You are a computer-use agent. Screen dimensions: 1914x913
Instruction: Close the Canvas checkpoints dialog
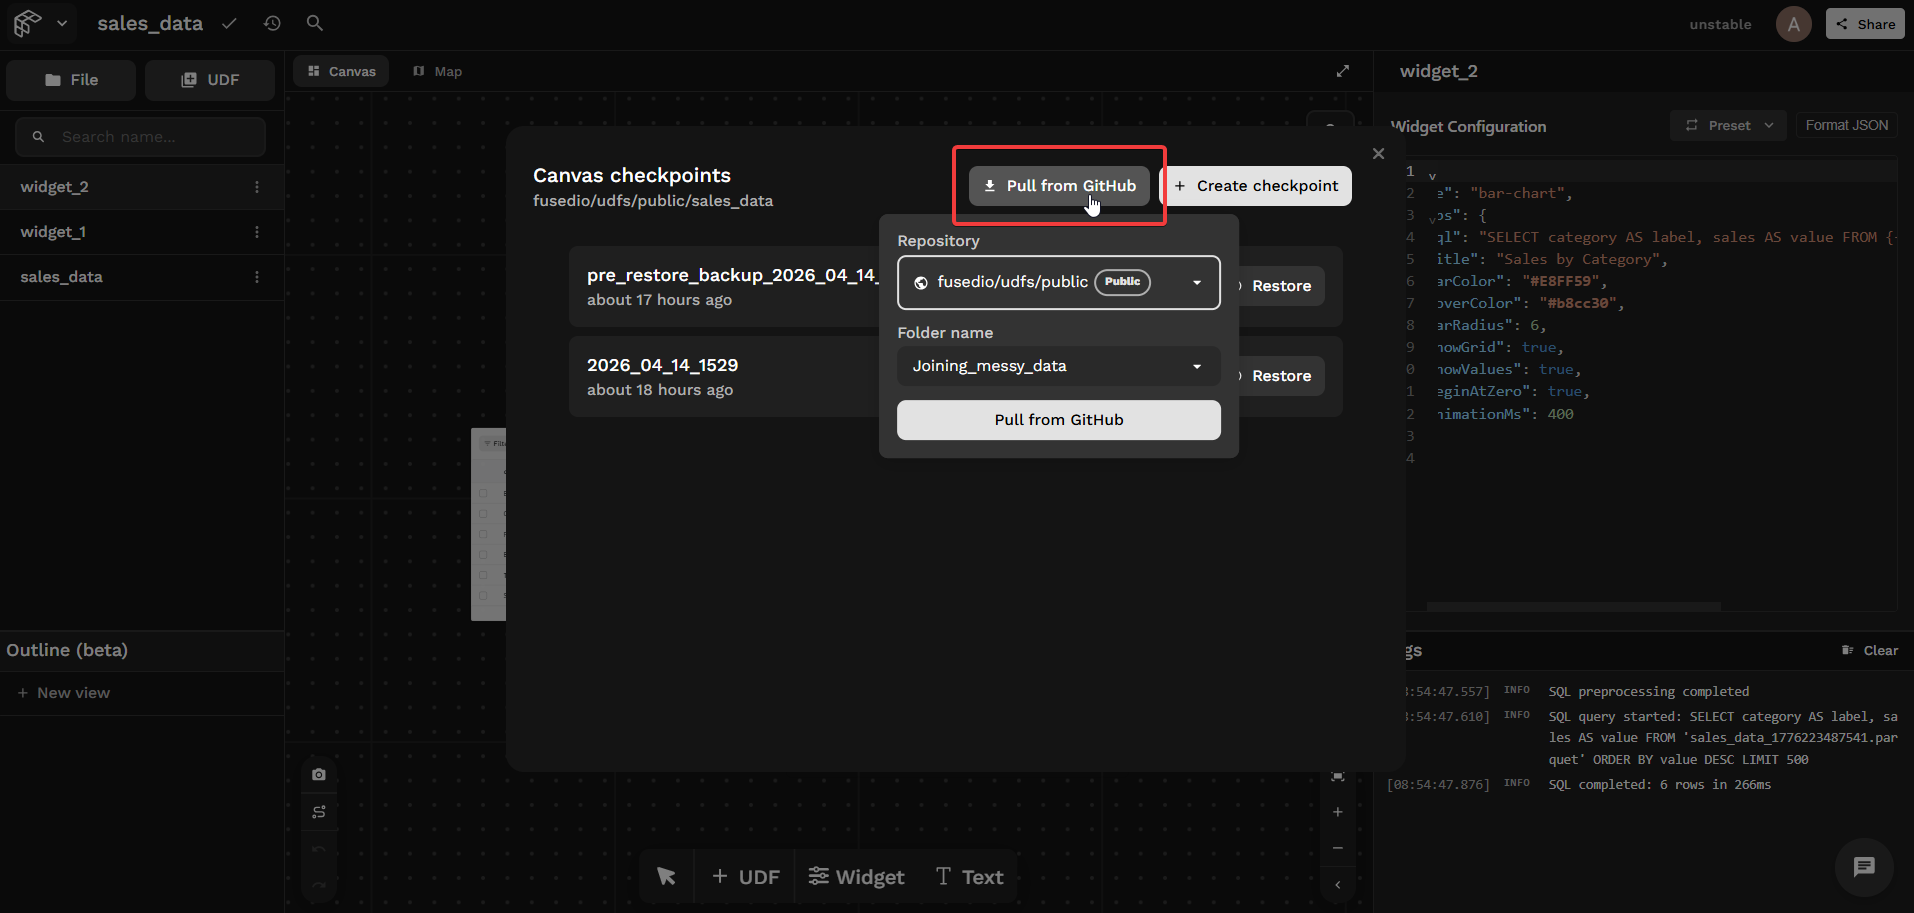coord(1378,153)
